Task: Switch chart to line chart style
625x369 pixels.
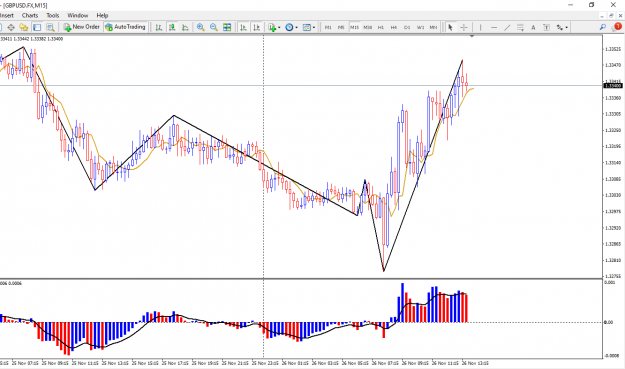Action: [x=185, y=27]
